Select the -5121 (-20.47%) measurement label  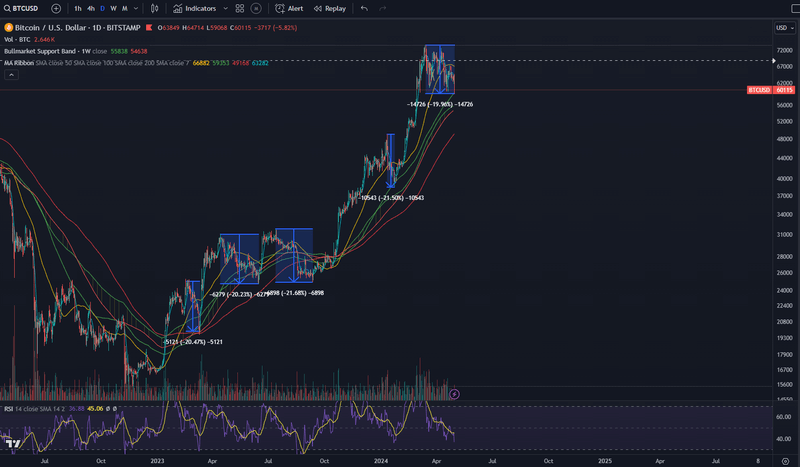click(193, 342)
